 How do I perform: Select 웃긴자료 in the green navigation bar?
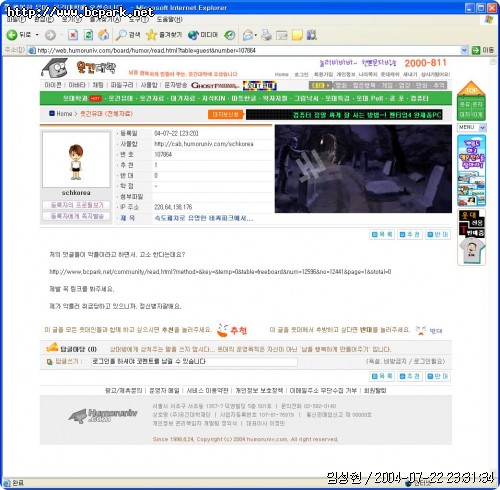[152, 98]
